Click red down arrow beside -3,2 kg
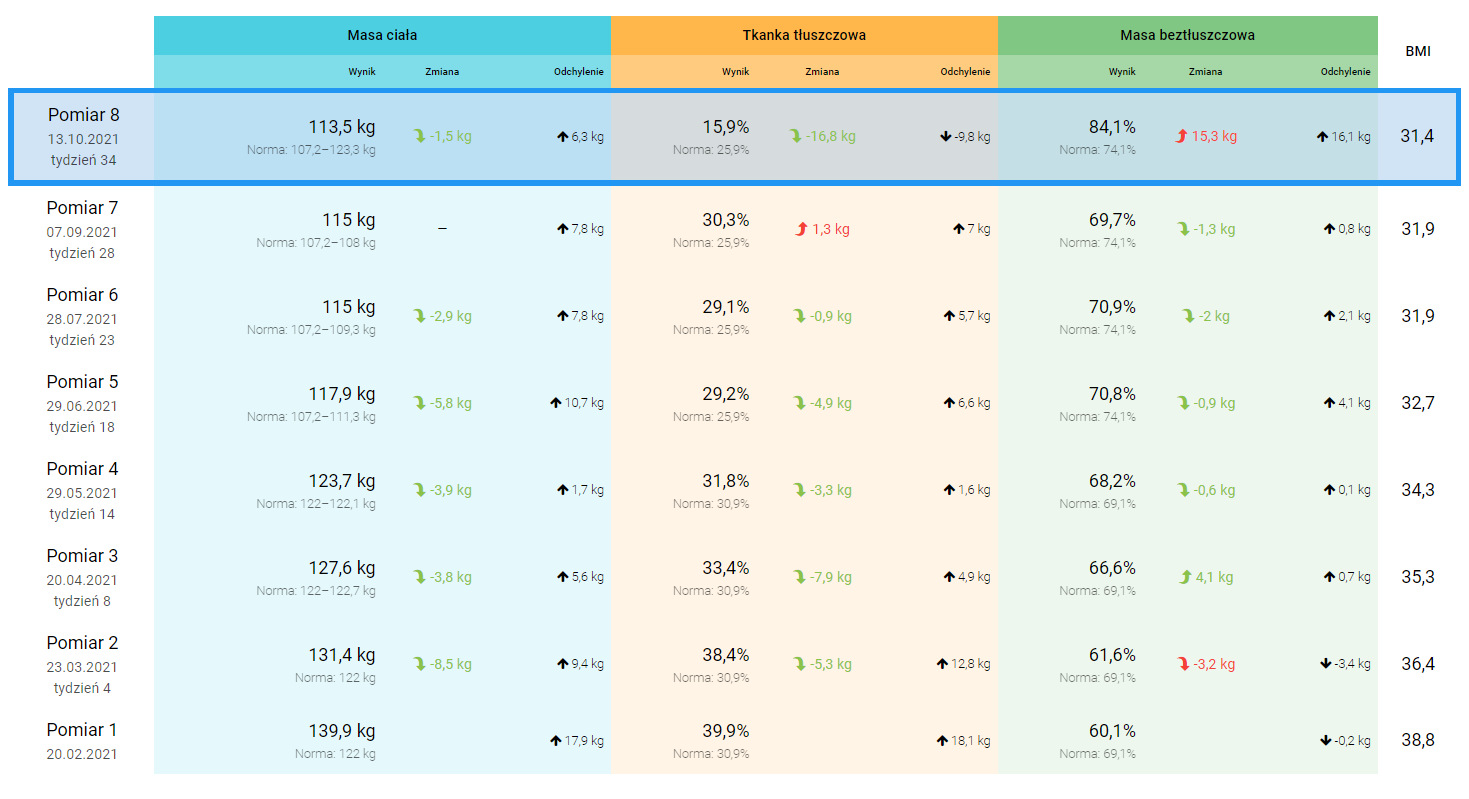The image size is (1469, 799). [1184, 664]
